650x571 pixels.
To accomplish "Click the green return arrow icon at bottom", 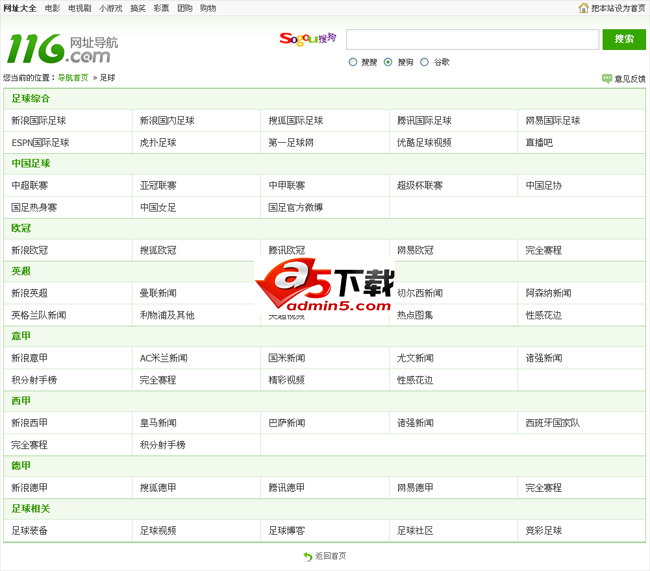I will [x=308, y=556].
